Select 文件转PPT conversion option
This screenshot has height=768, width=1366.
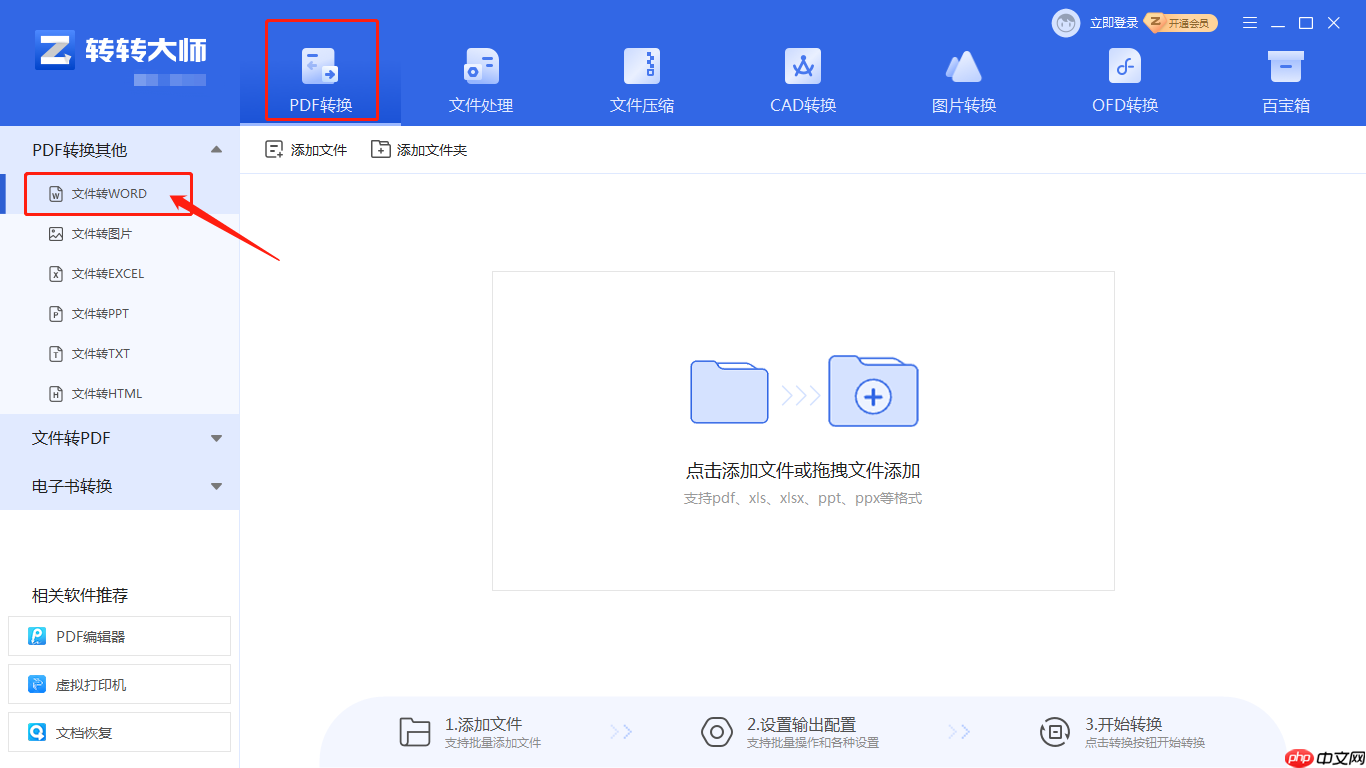click(120, 314)
